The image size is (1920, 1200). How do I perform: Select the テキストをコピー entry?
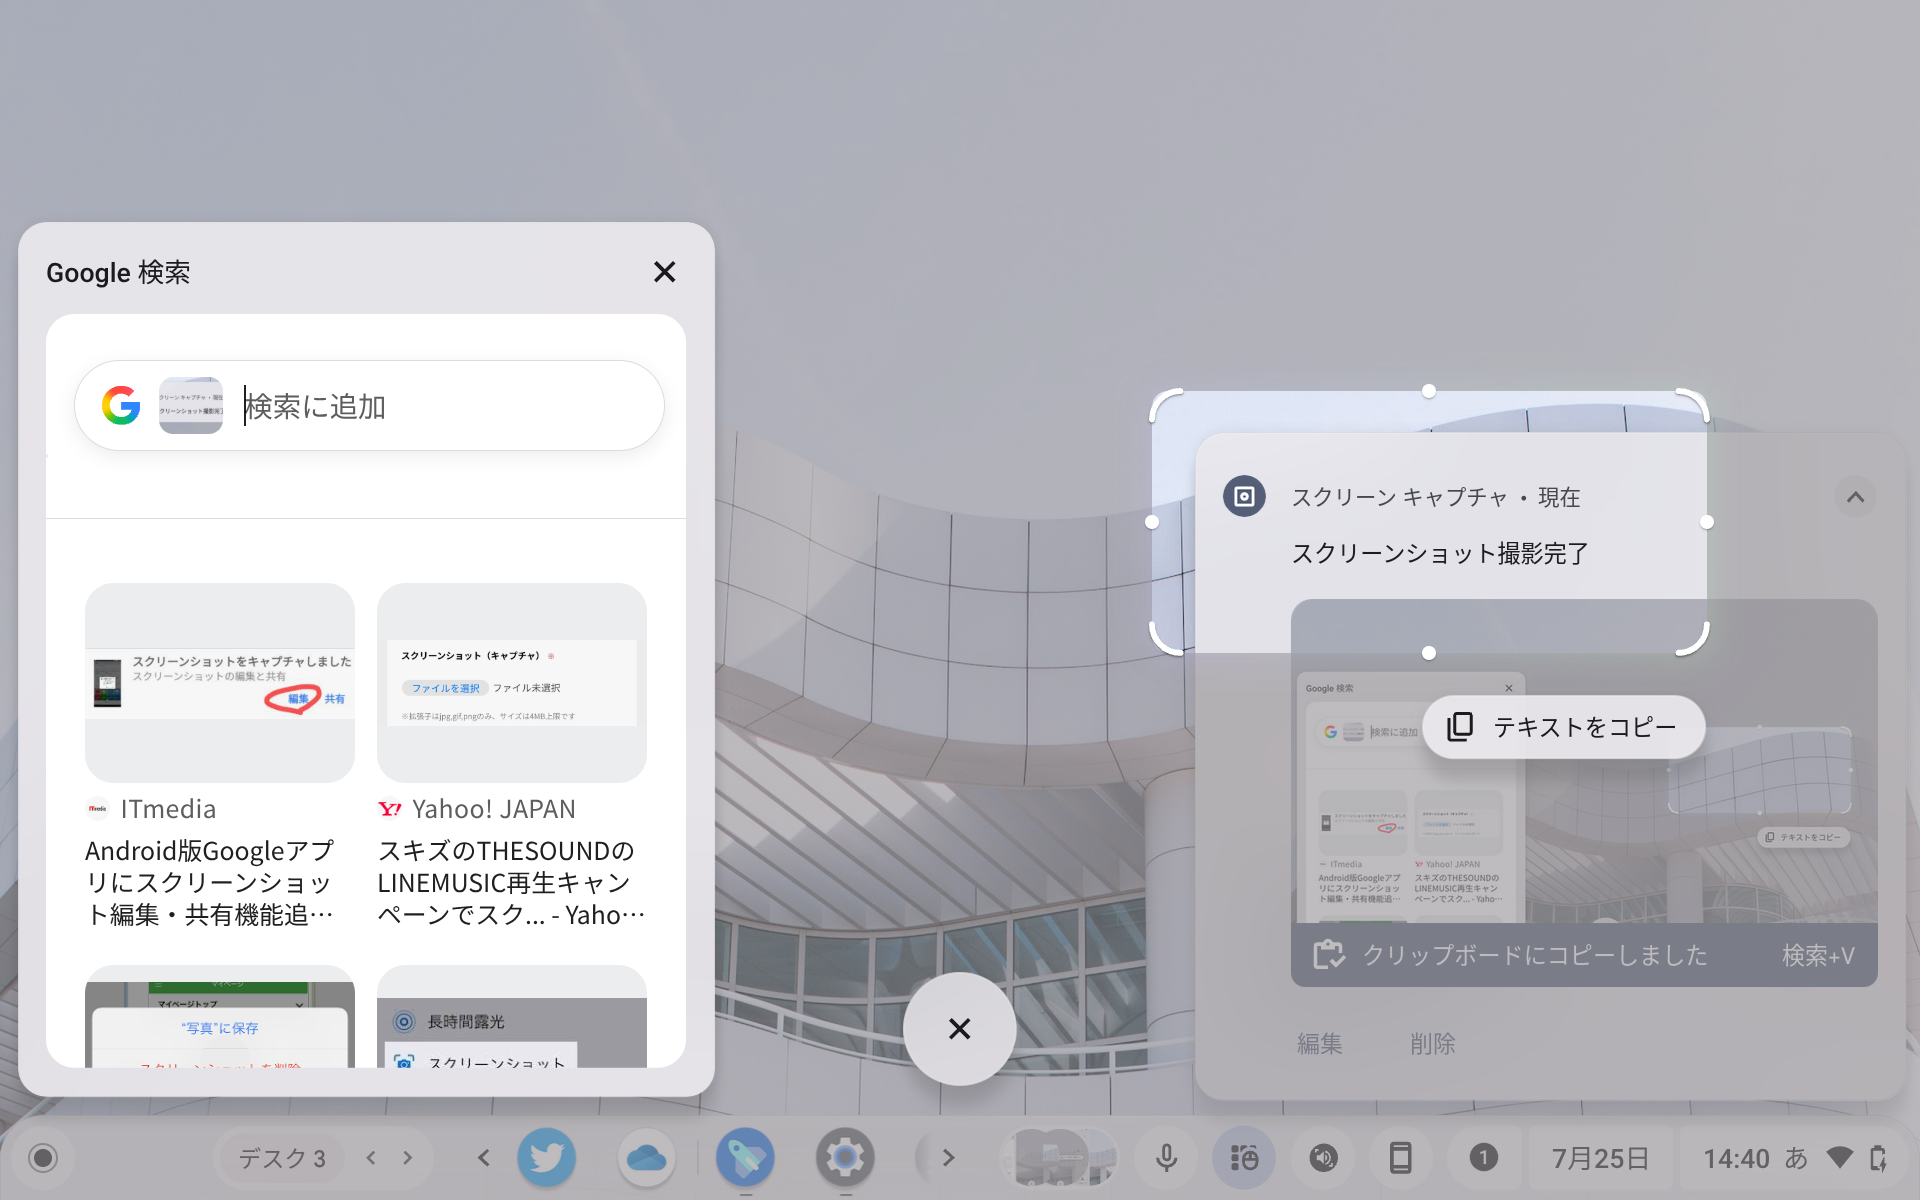coord(1563,727)
